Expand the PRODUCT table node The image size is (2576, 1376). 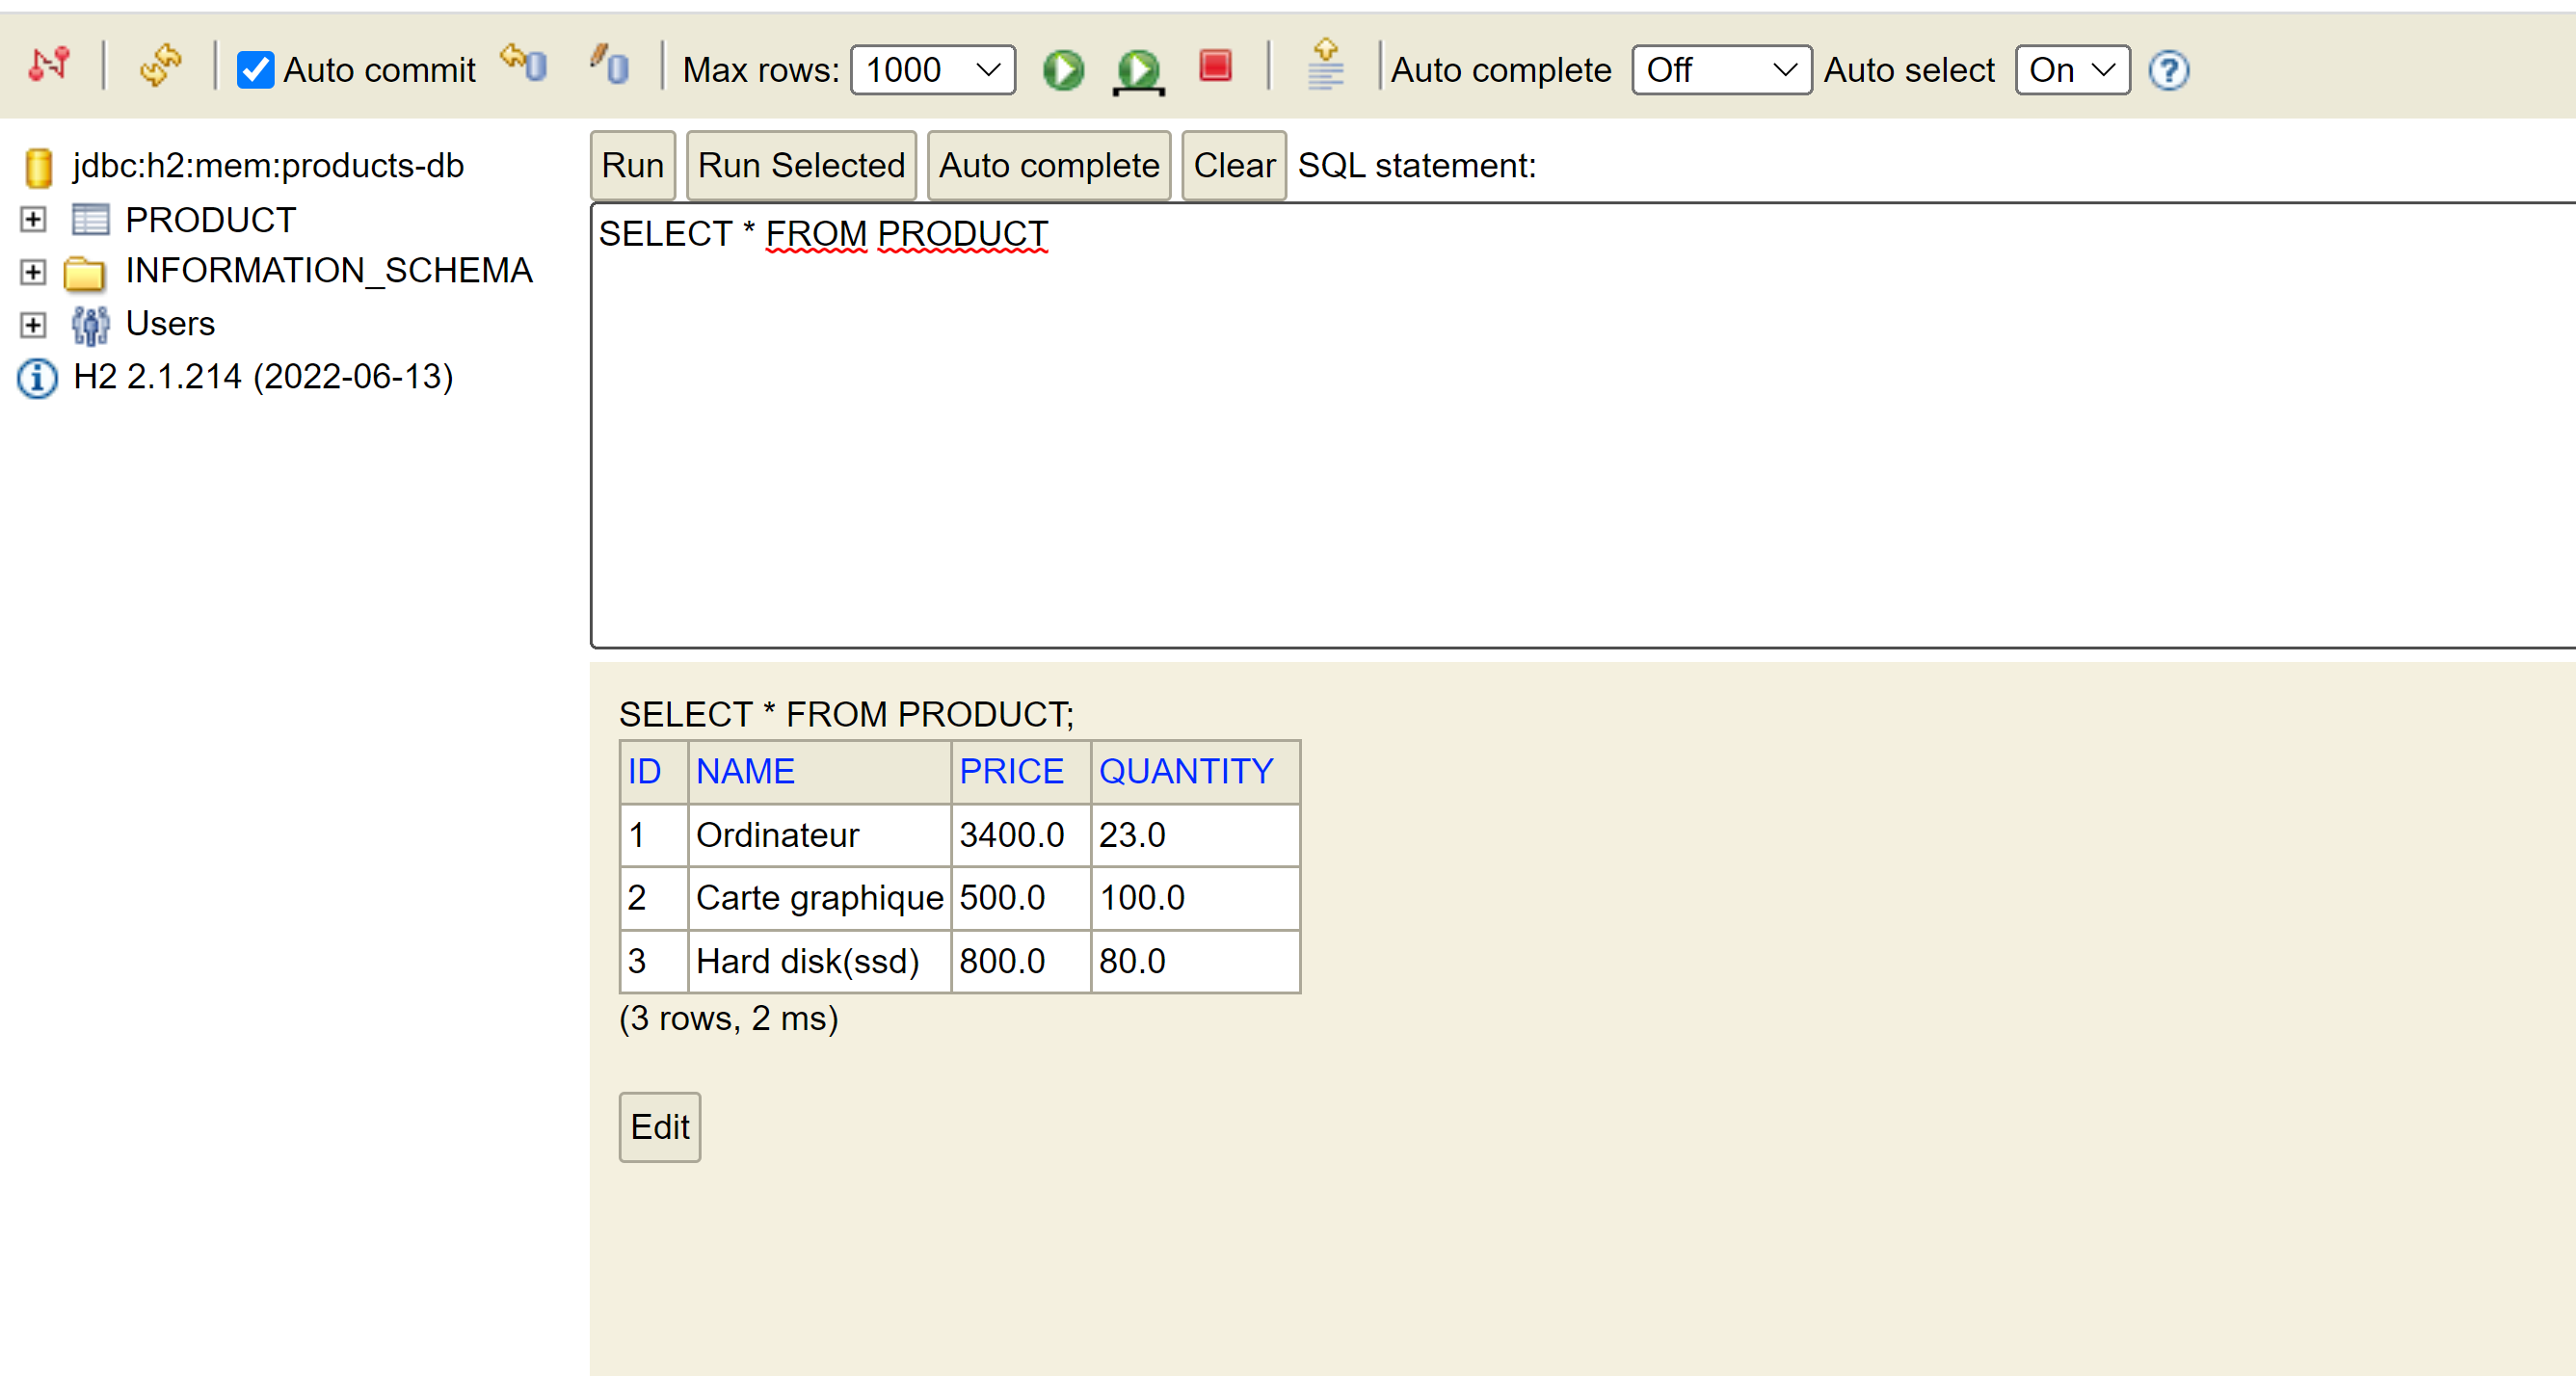[33, 219]
